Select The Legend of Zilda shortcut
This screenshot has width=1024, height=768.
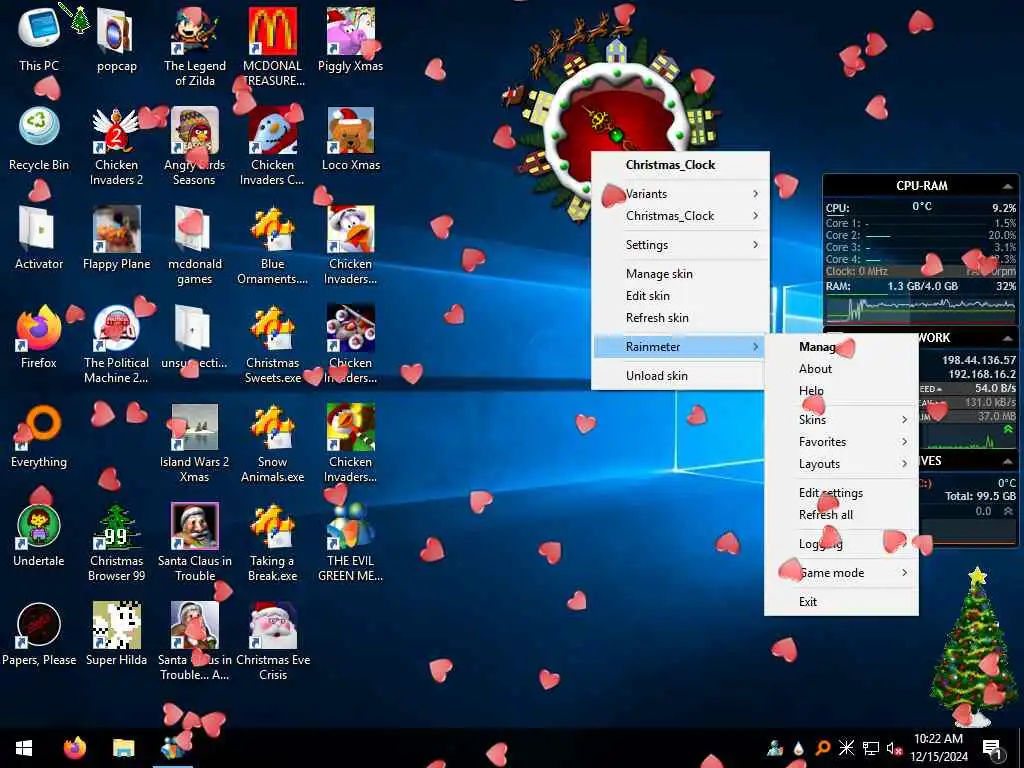(195, 47)
